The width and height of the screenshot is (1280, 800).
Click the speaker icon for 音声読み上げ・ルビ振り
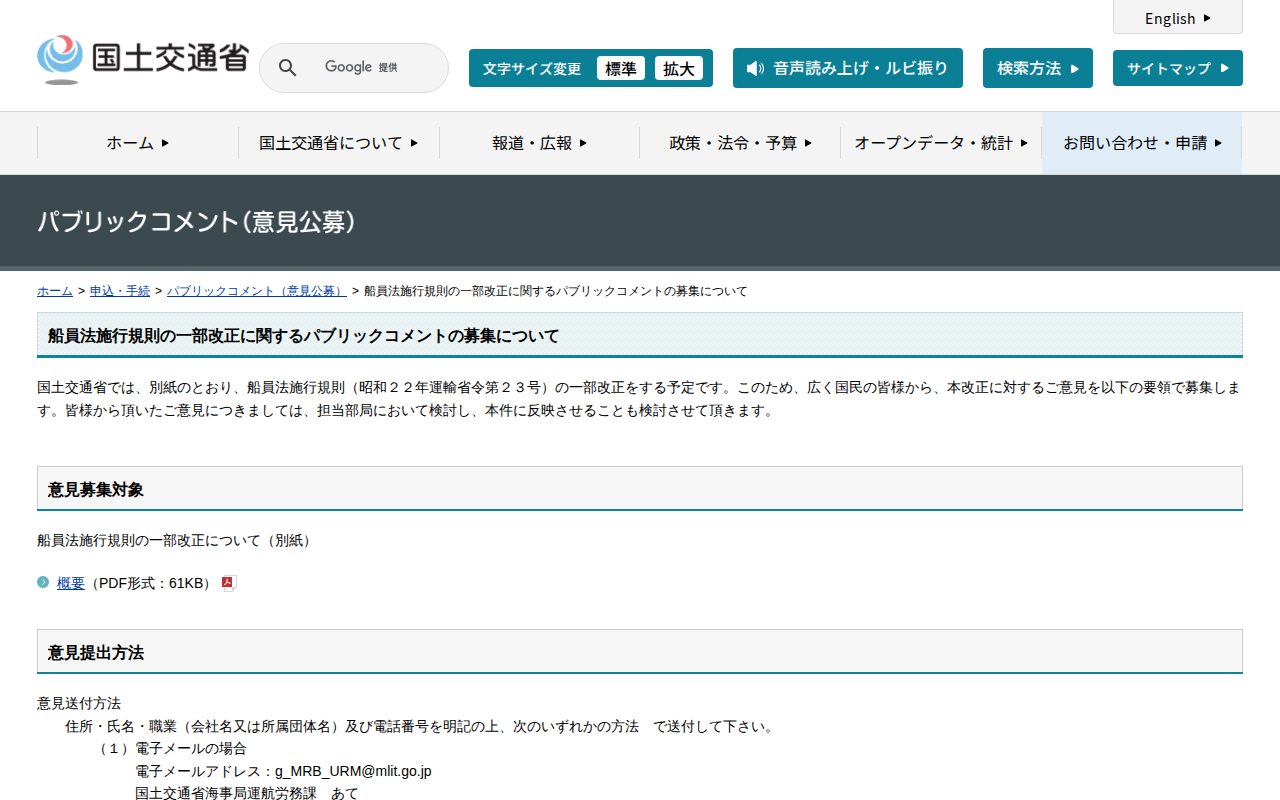pyautogui.click(x=755, y=68)
